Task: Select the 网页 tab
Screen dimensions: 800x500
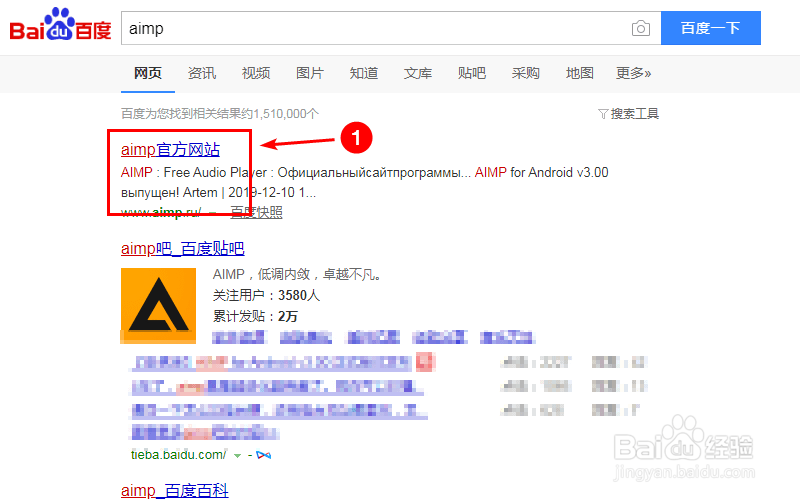Action: (x=147, y=73)
